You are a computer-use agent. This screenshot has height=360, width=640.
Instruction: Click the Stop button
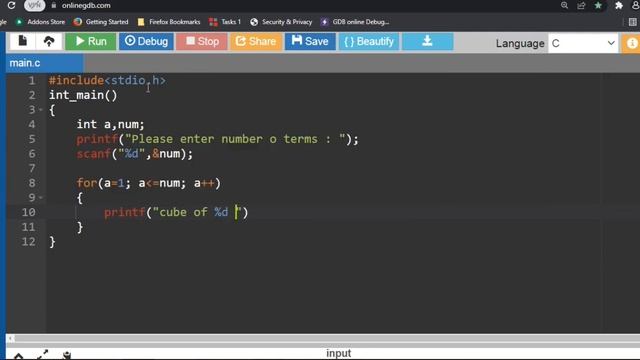202,41
